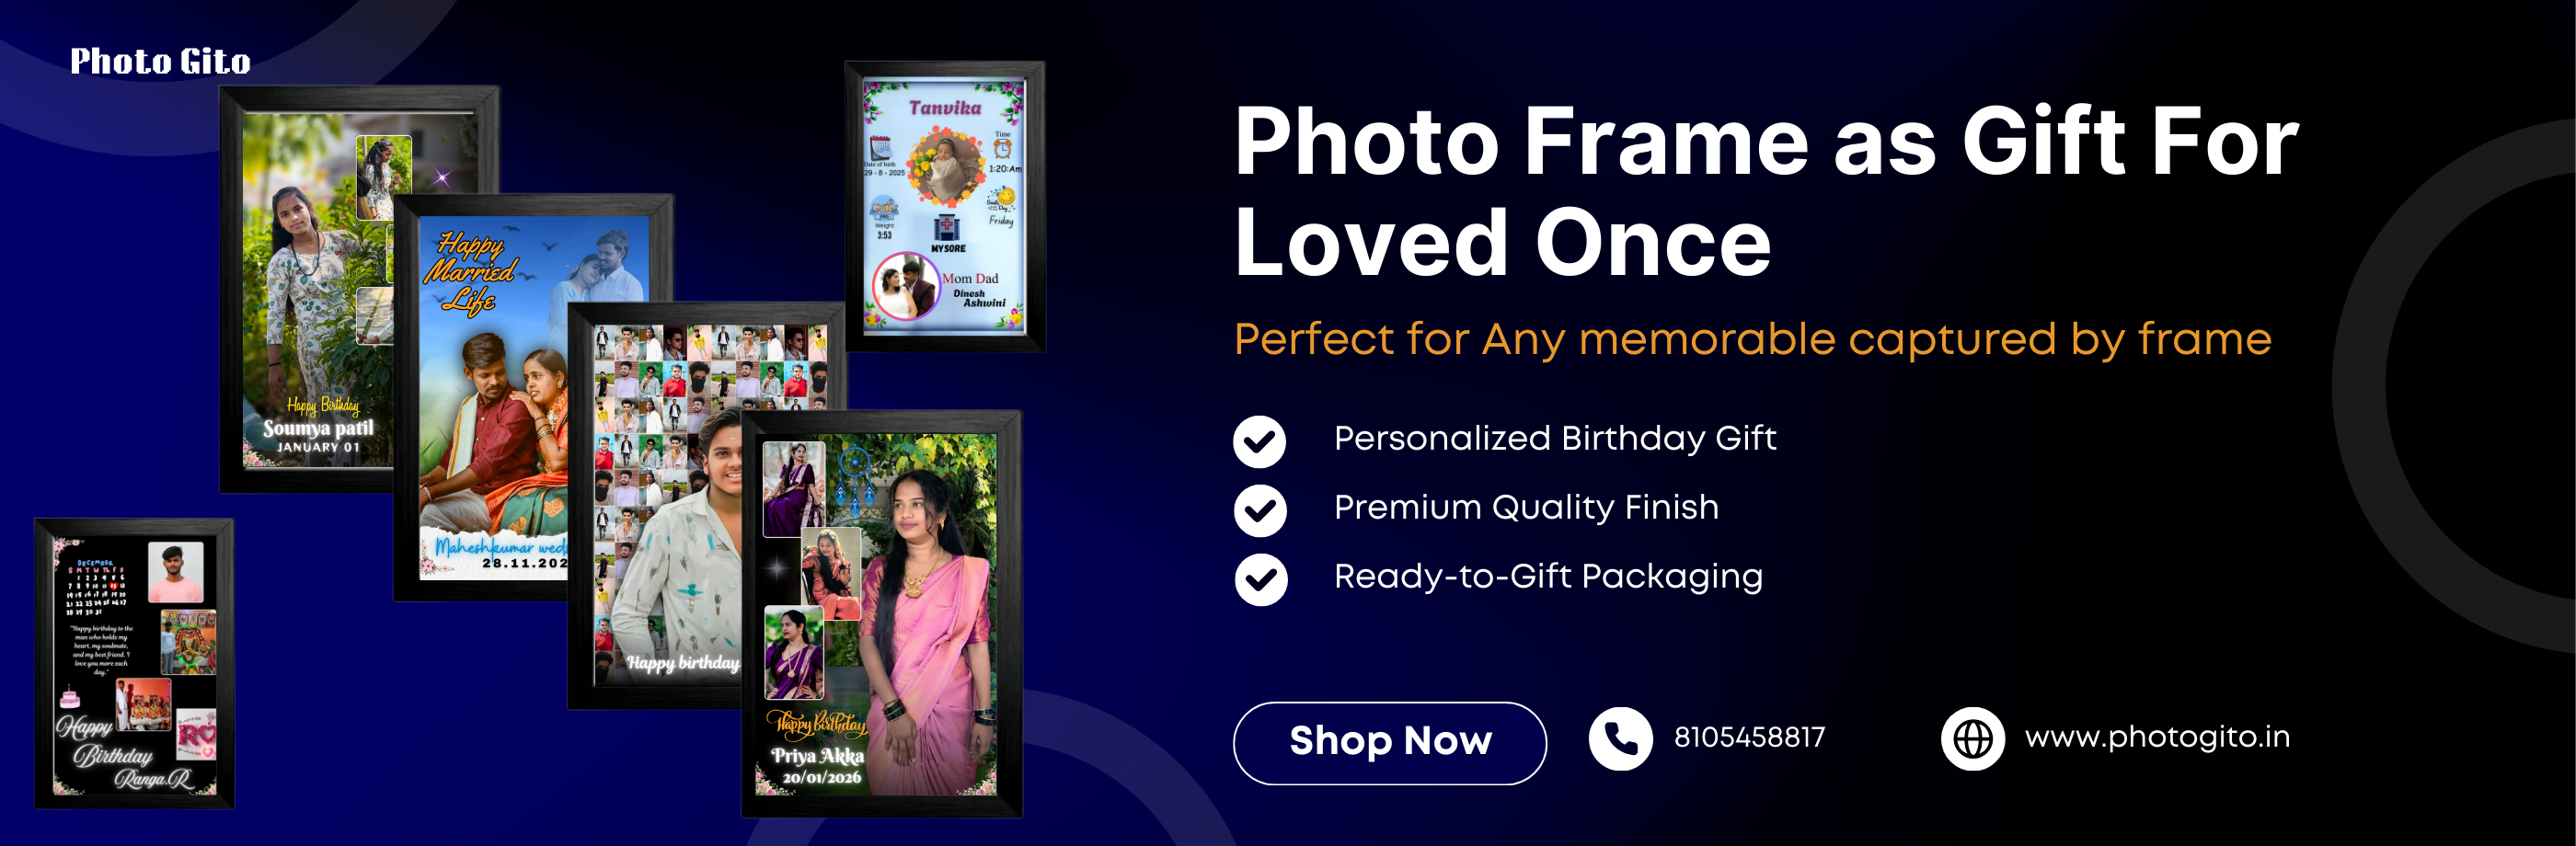This screenshot has width=2576, height=846.
Task: Open the www.photogito.in link
Action: click(x=2157, y=738)
